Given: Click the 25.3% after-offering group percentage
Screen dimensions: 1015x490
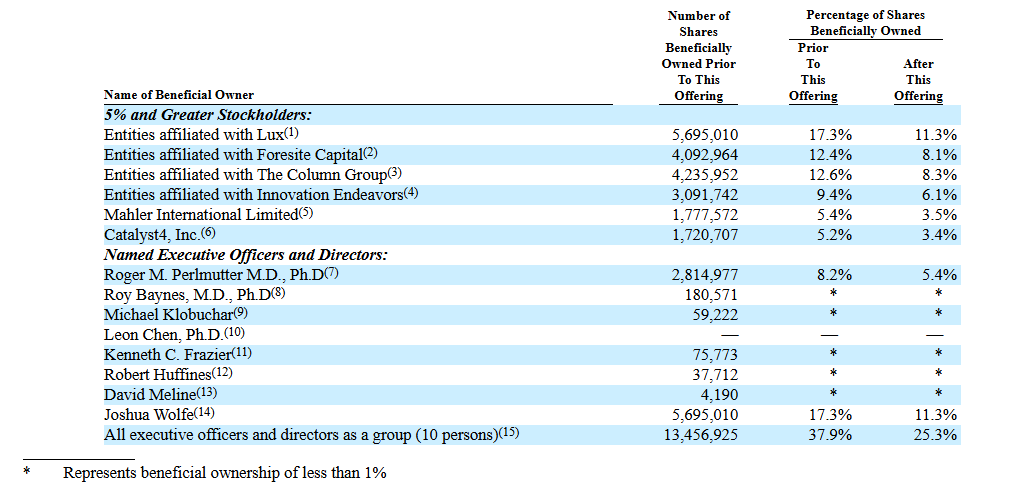Looking at the screenshot, I should point(937,435).
